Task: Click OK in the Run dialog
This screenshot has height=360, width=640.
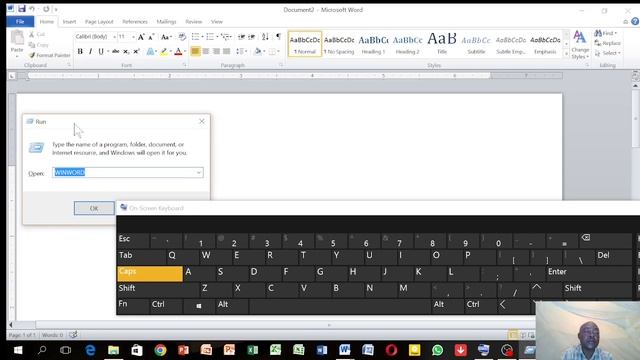Action: [x=94, y=208]
